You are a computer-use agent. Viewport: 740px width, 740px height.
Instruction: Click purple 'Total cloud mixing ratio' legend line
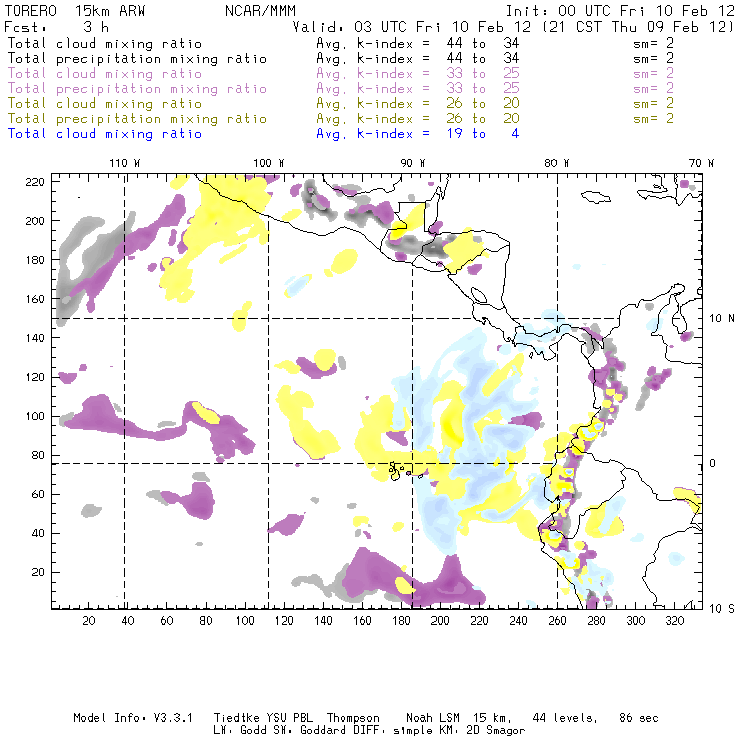105,74
